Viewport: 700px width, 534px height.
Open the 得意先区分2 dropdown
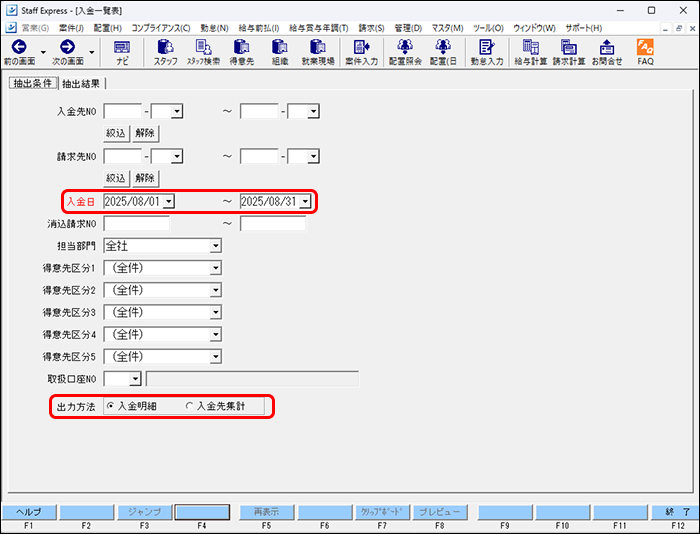tap(216, 290)
